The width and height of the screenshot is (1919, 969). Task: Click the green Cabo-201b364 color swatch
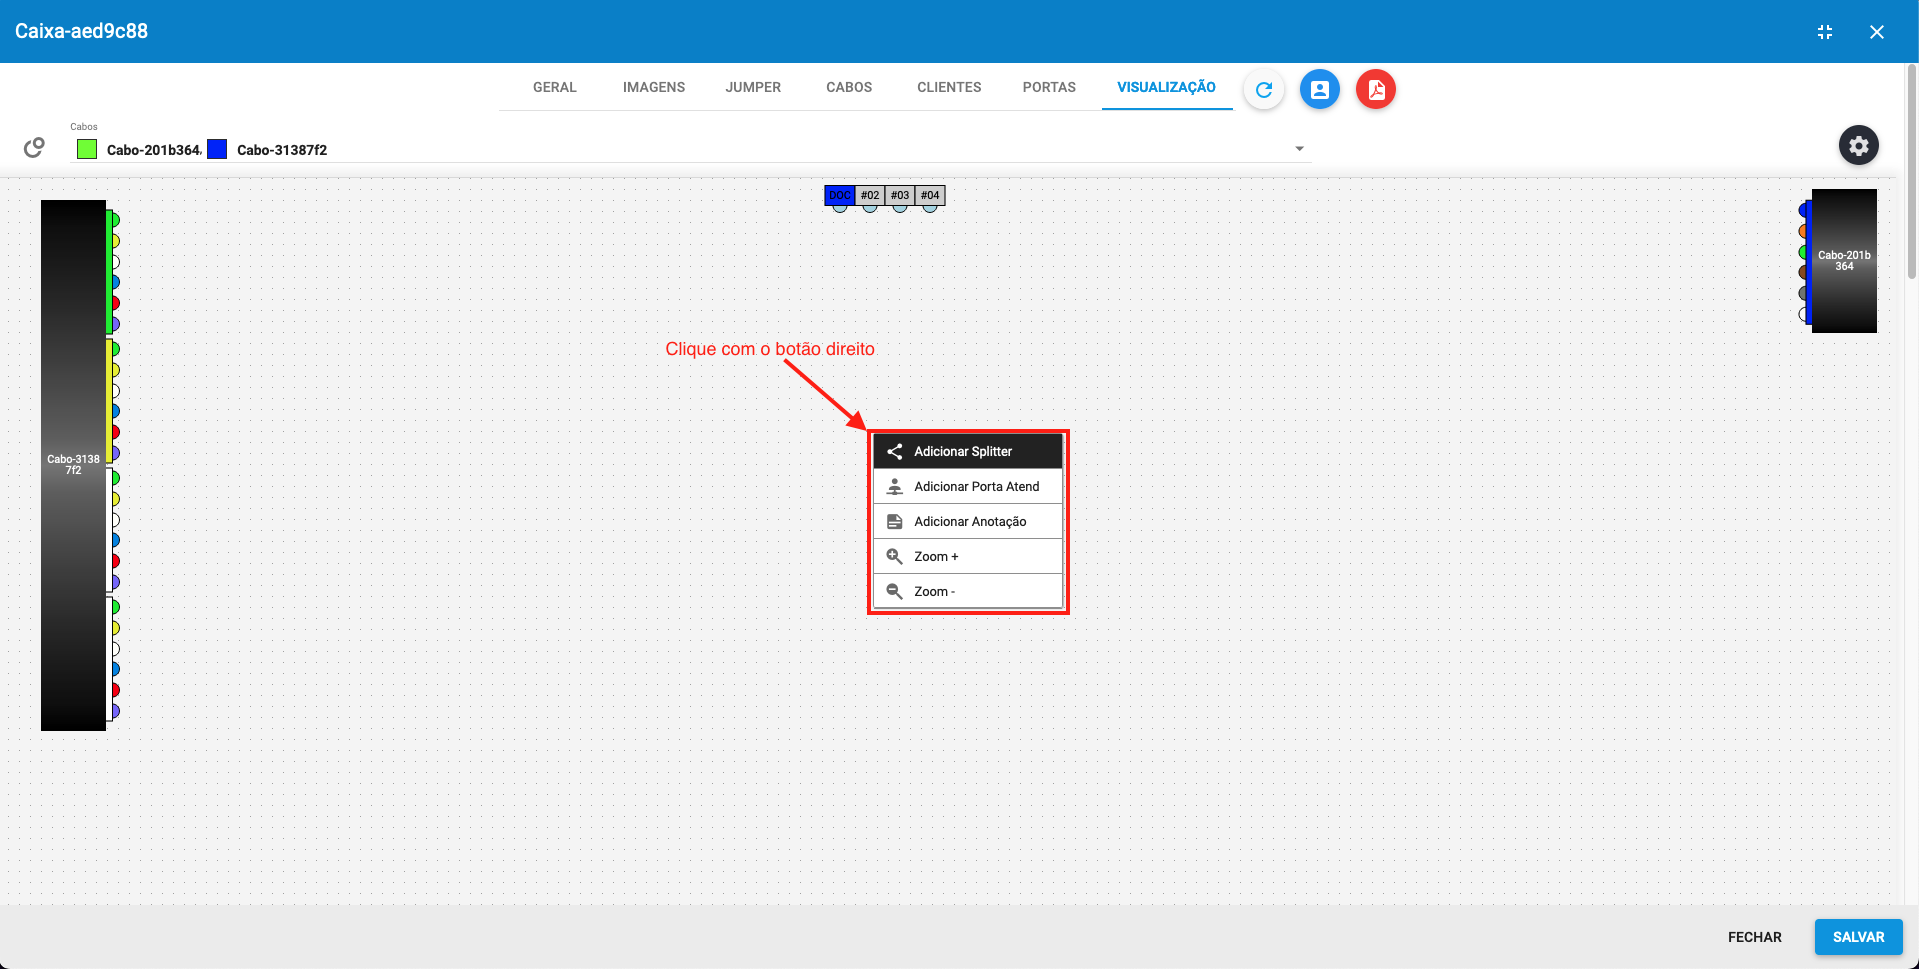click(x=86, y=148)
